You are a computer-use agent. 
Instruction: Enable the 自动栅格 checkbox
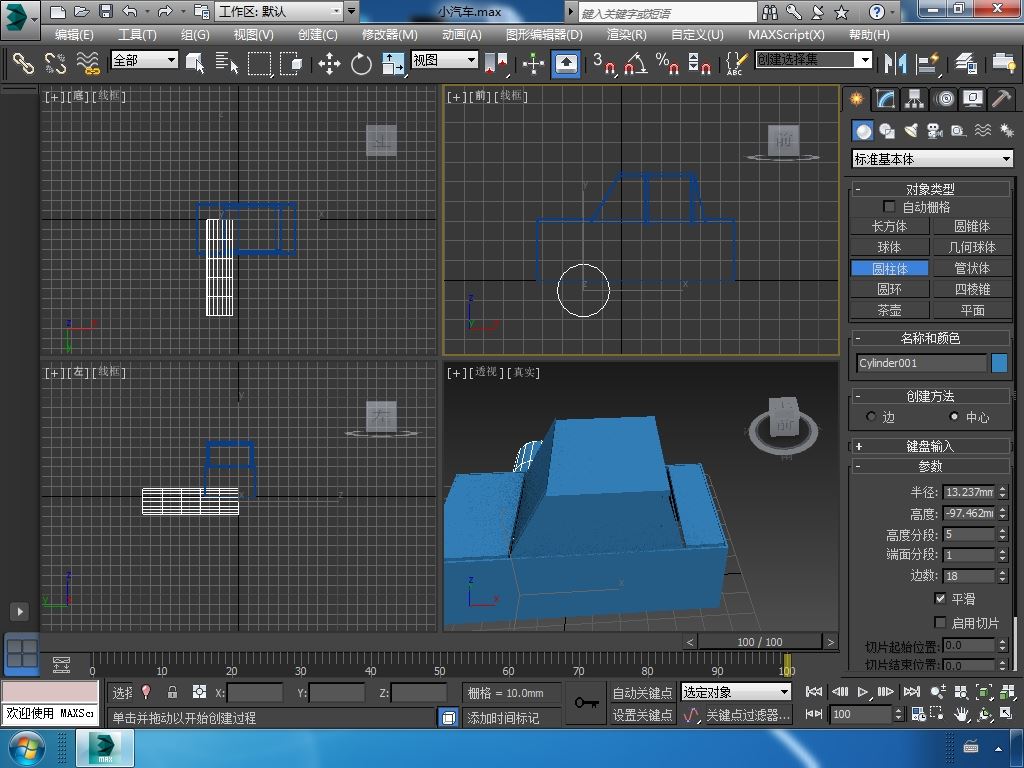tap(889, 207)
